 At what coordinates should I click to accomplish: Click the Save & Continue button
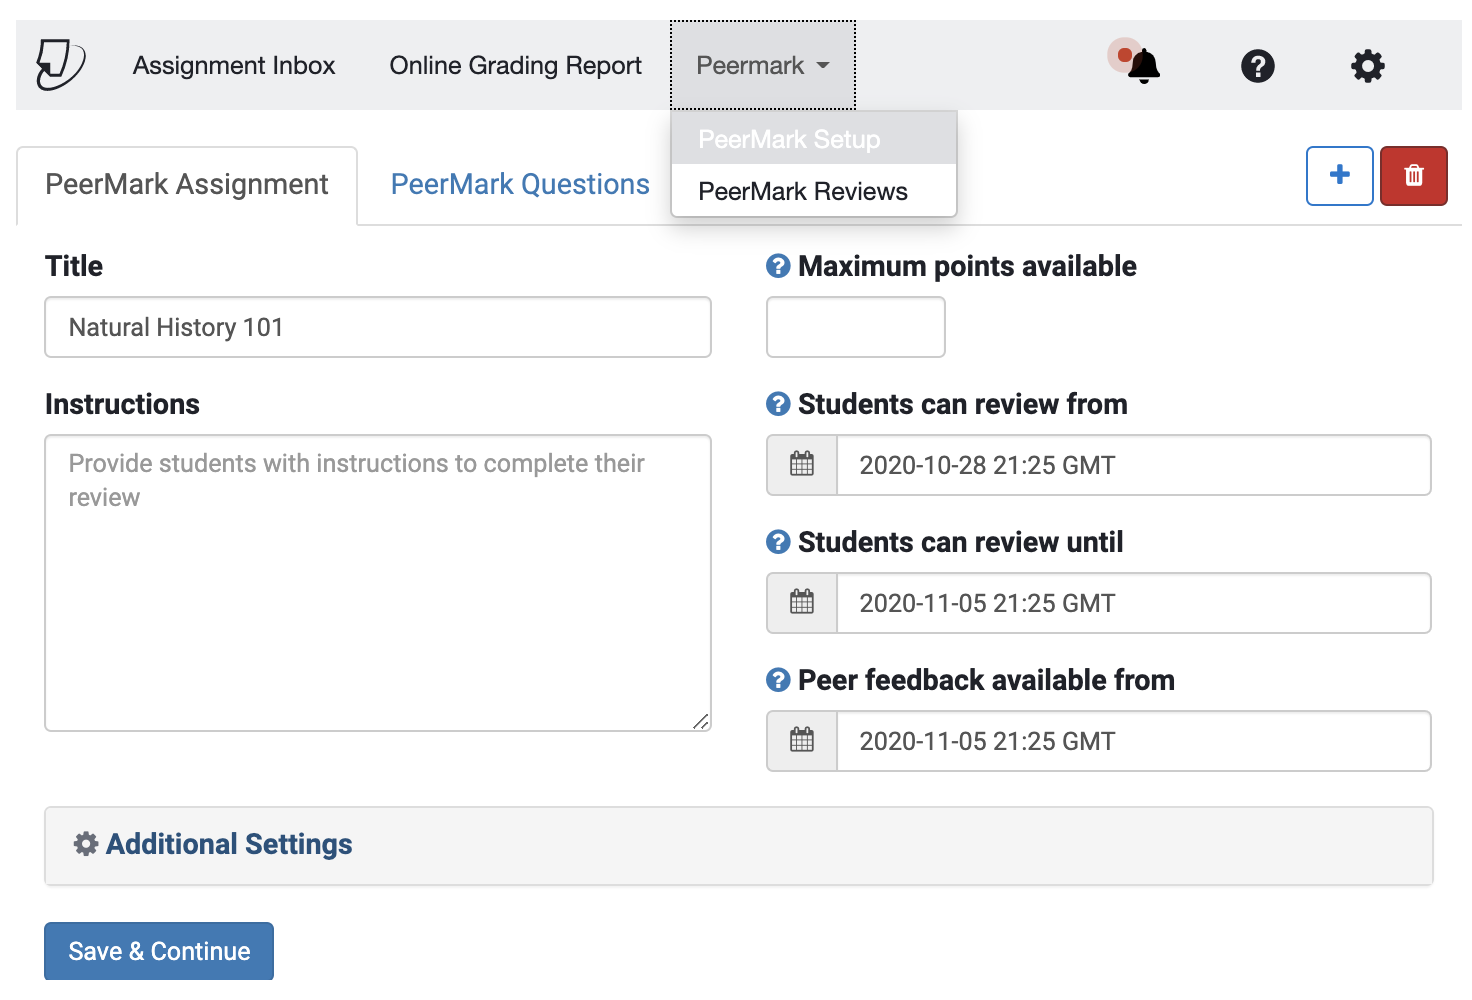[159, 951]
